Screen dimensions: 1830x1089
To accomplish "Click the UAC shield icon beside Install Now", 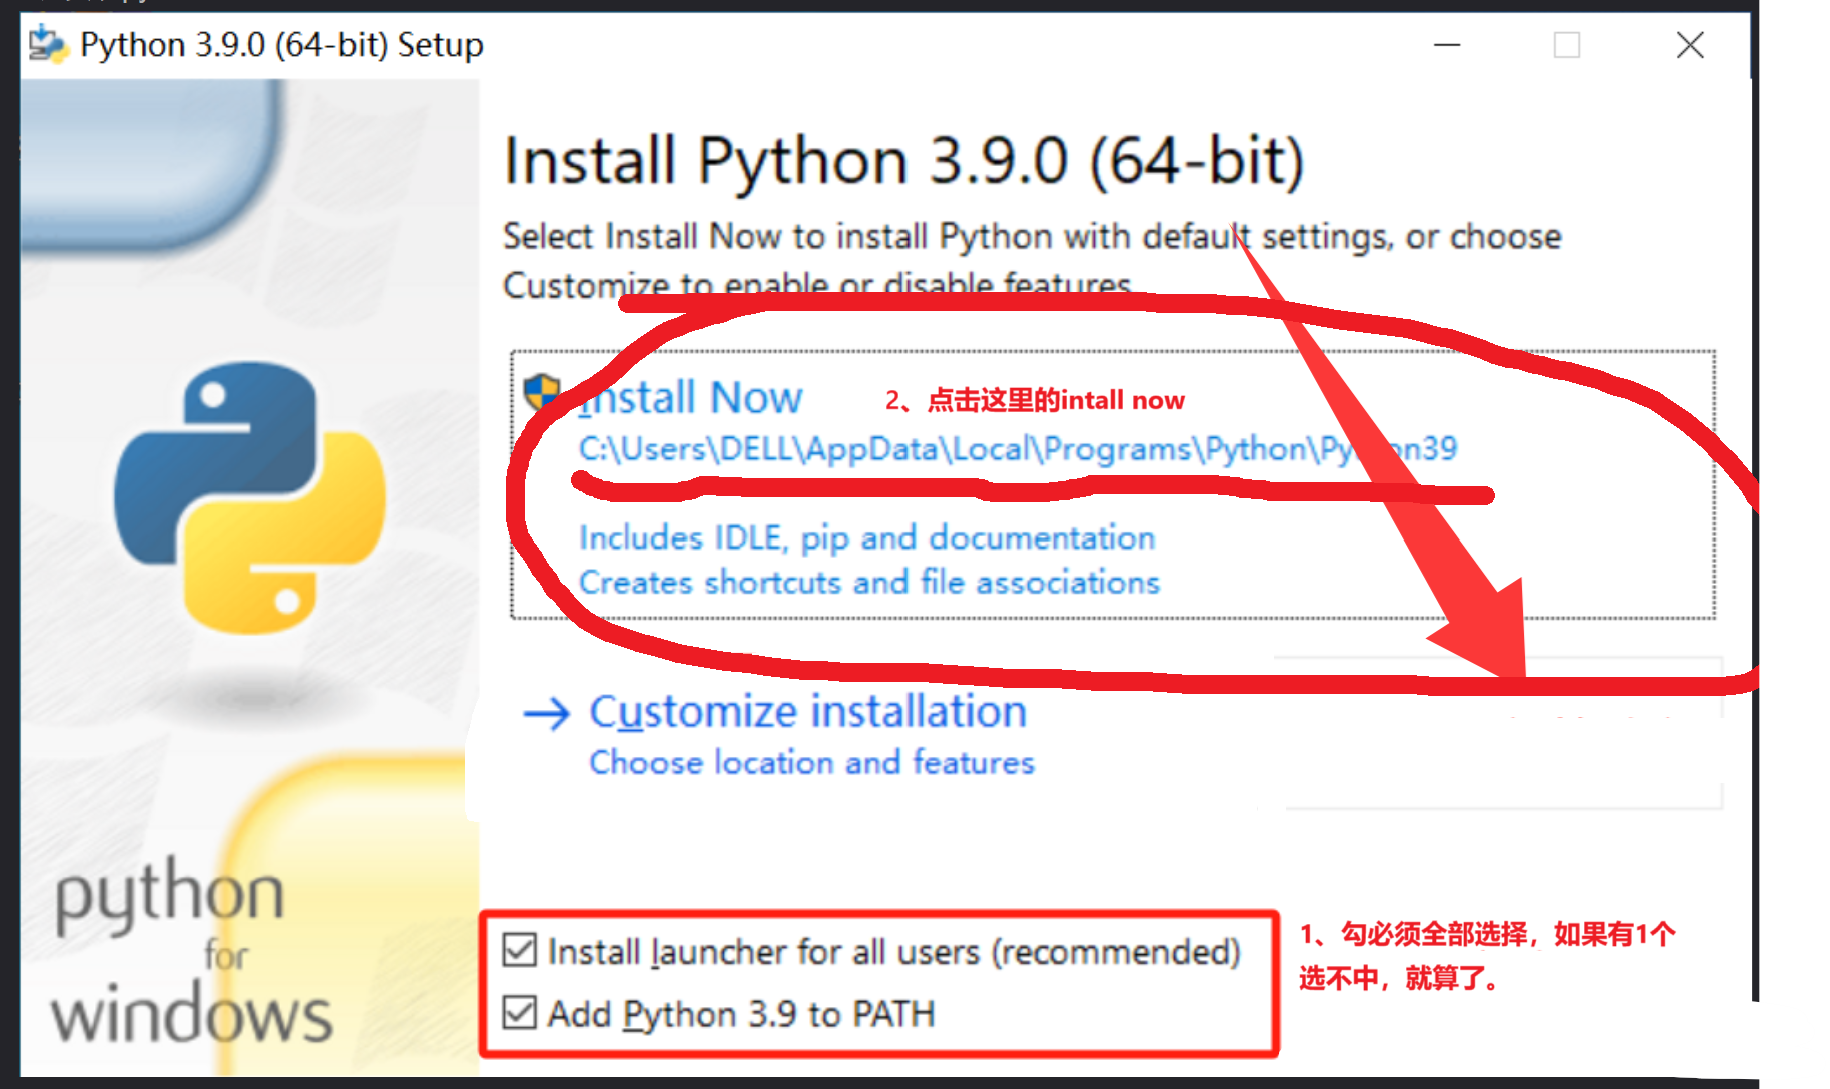I will [542, 393].
